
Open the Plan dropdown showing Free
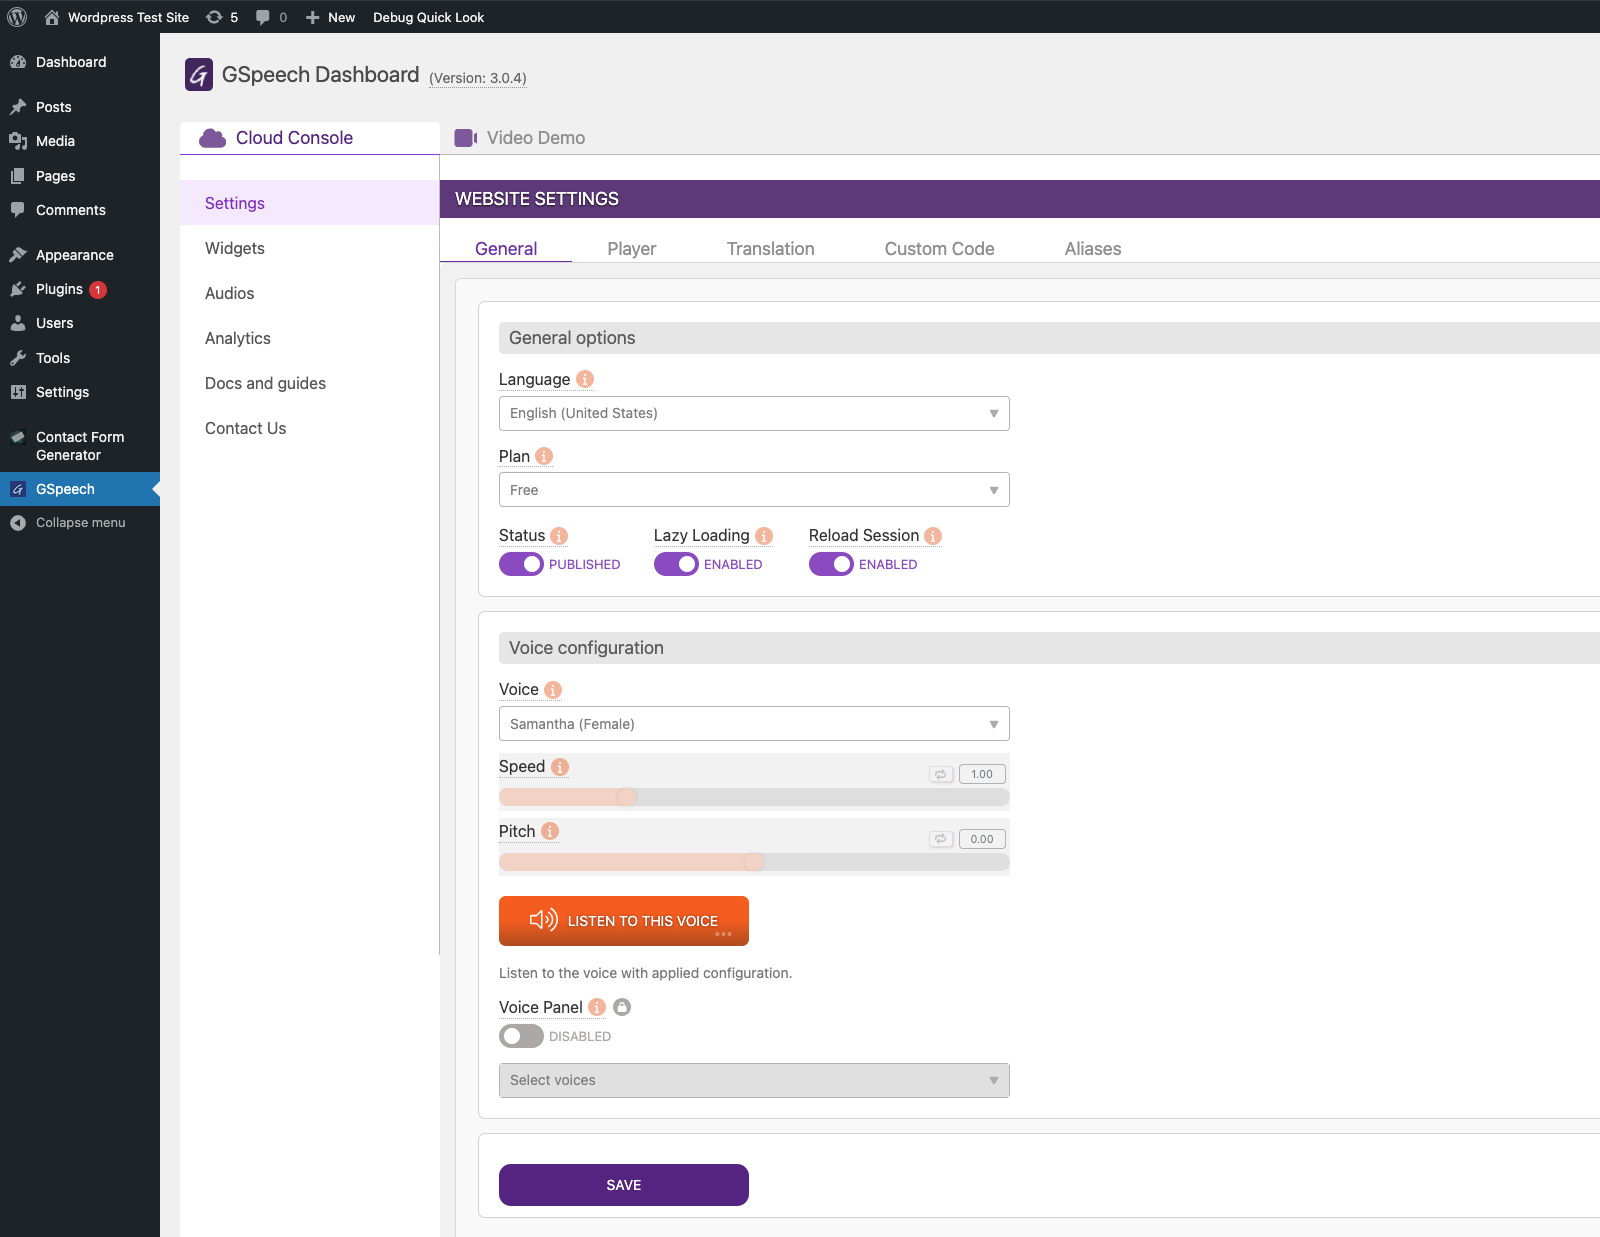tap(754, 490)
